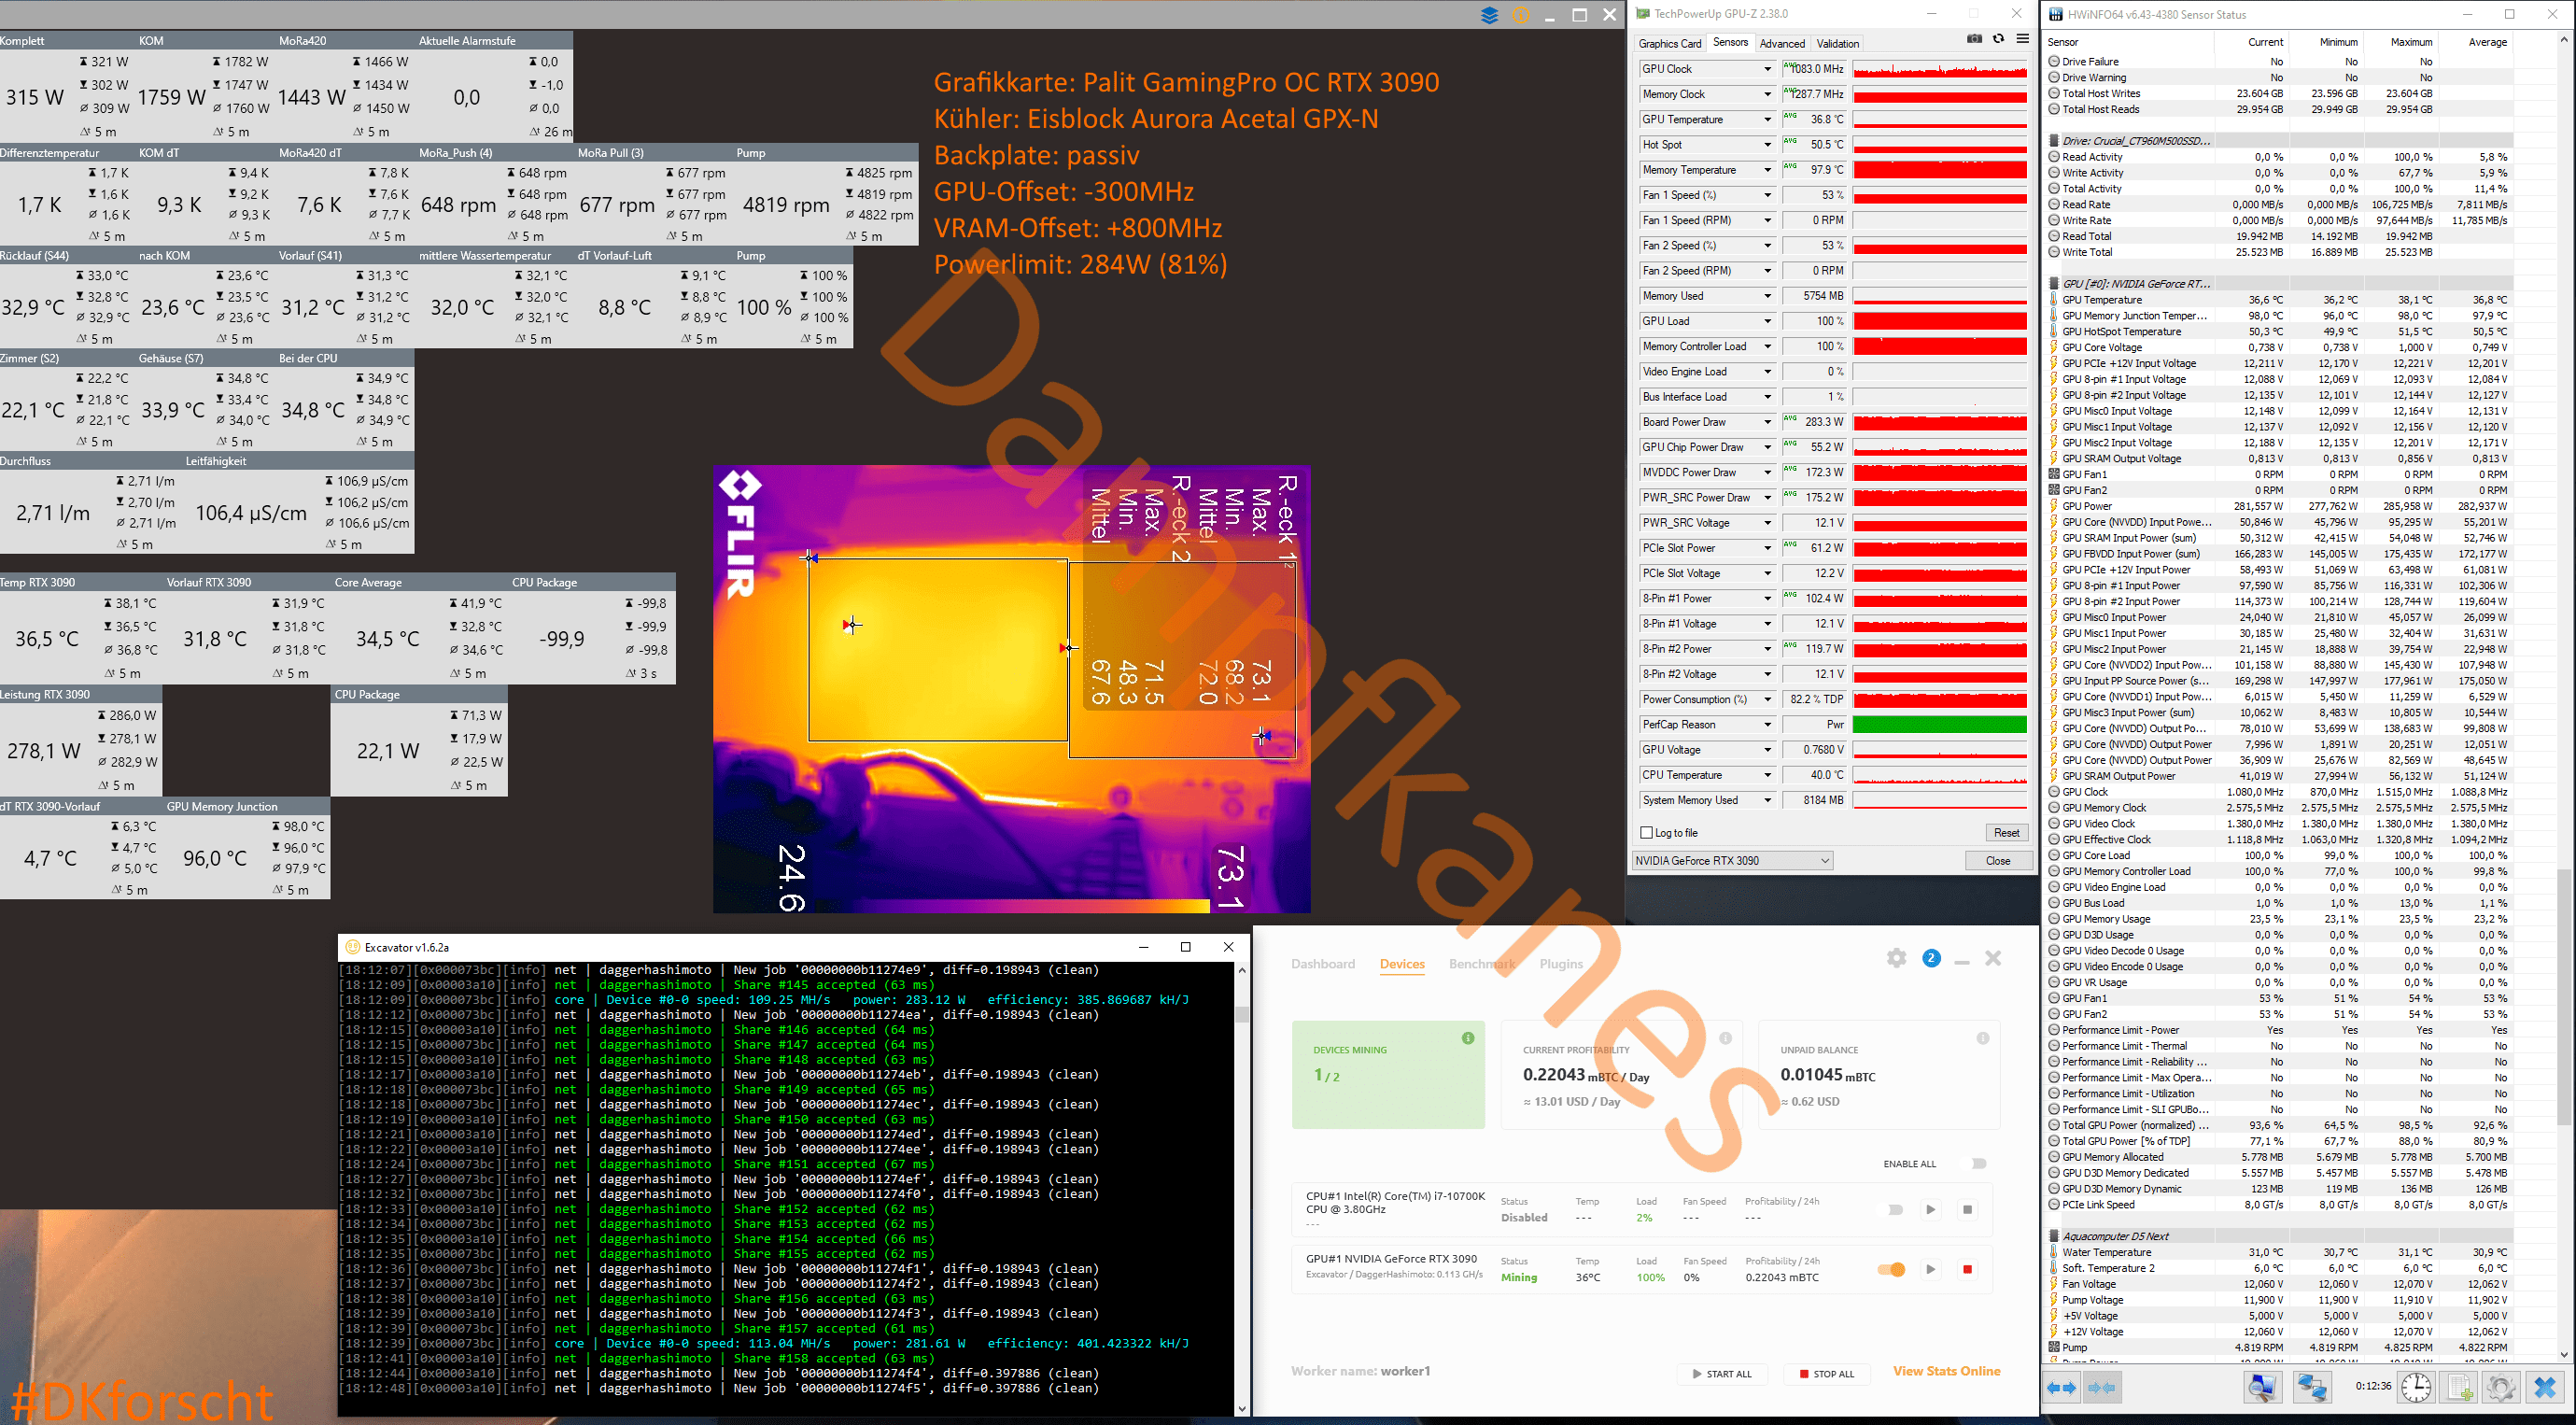The image size is (2576, 1425).
Task: Click NiceHash START ALL button
Action: point(1722,1374)
